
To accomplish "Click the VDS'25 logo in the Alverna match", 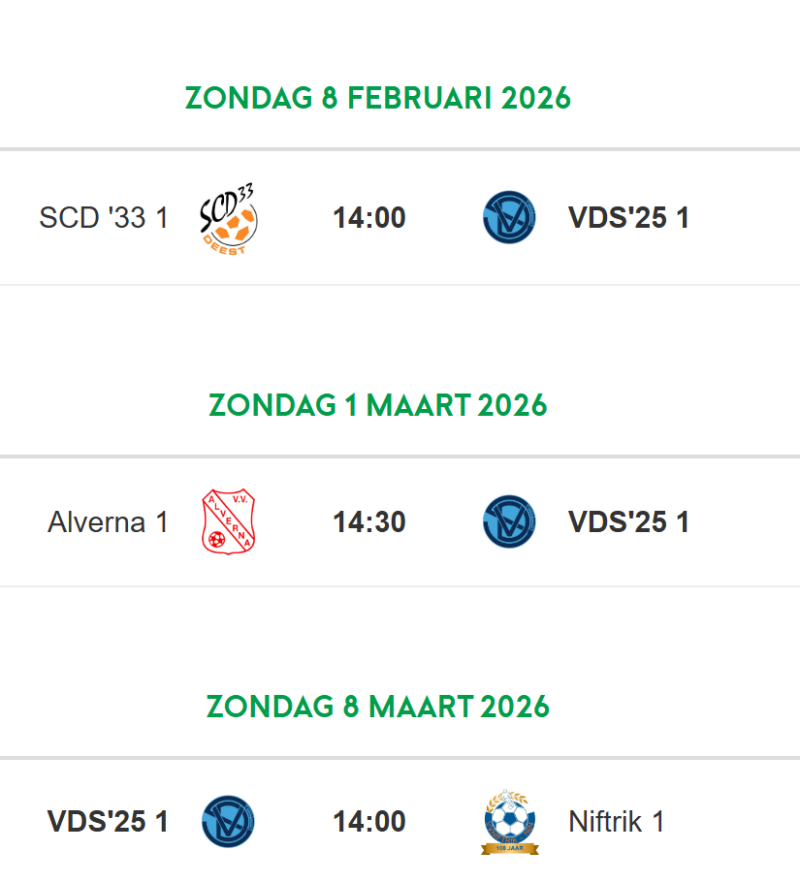I will tap(509, 522).
